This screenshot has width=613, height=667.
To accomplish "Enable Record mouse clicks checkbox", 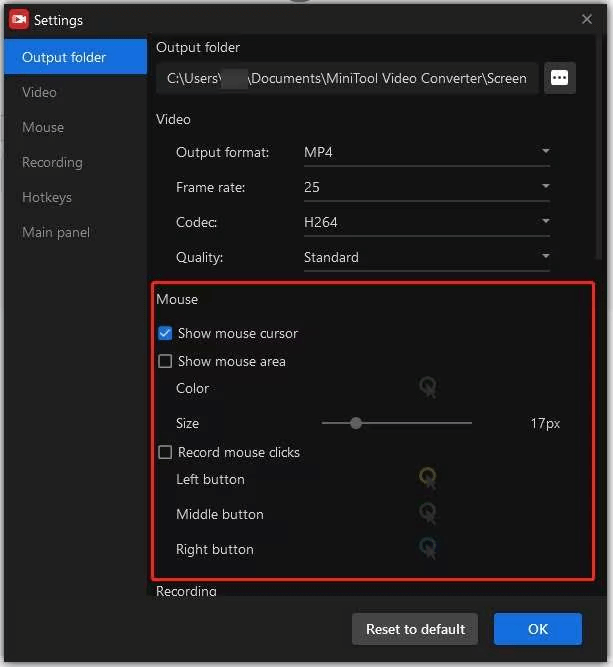I will [x=165, y=452].
